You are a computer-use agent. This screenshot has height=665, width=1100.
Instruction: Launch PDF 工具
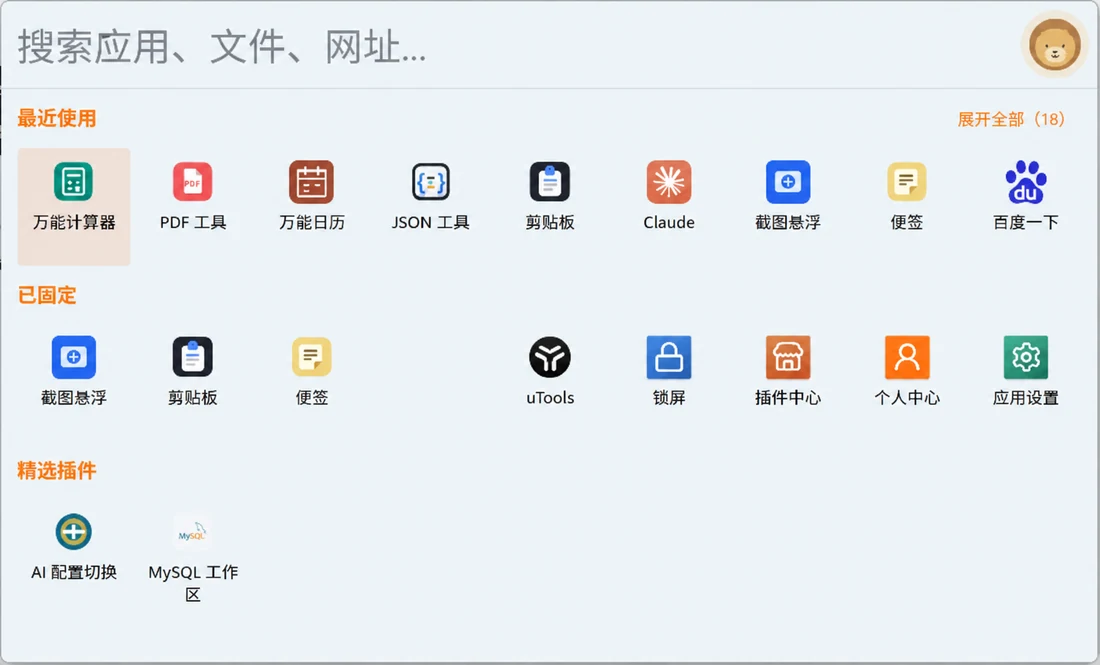point(193,196)
